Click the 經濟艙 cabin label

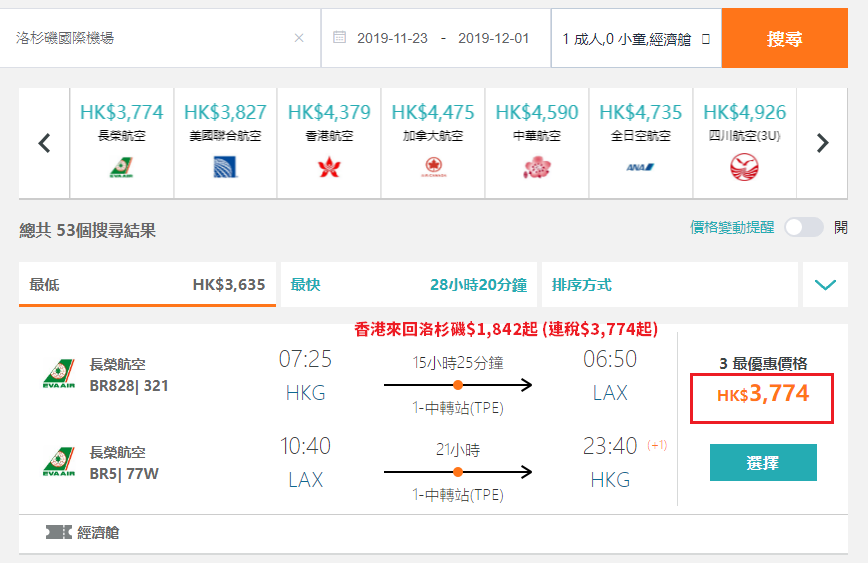pos(98,533)
